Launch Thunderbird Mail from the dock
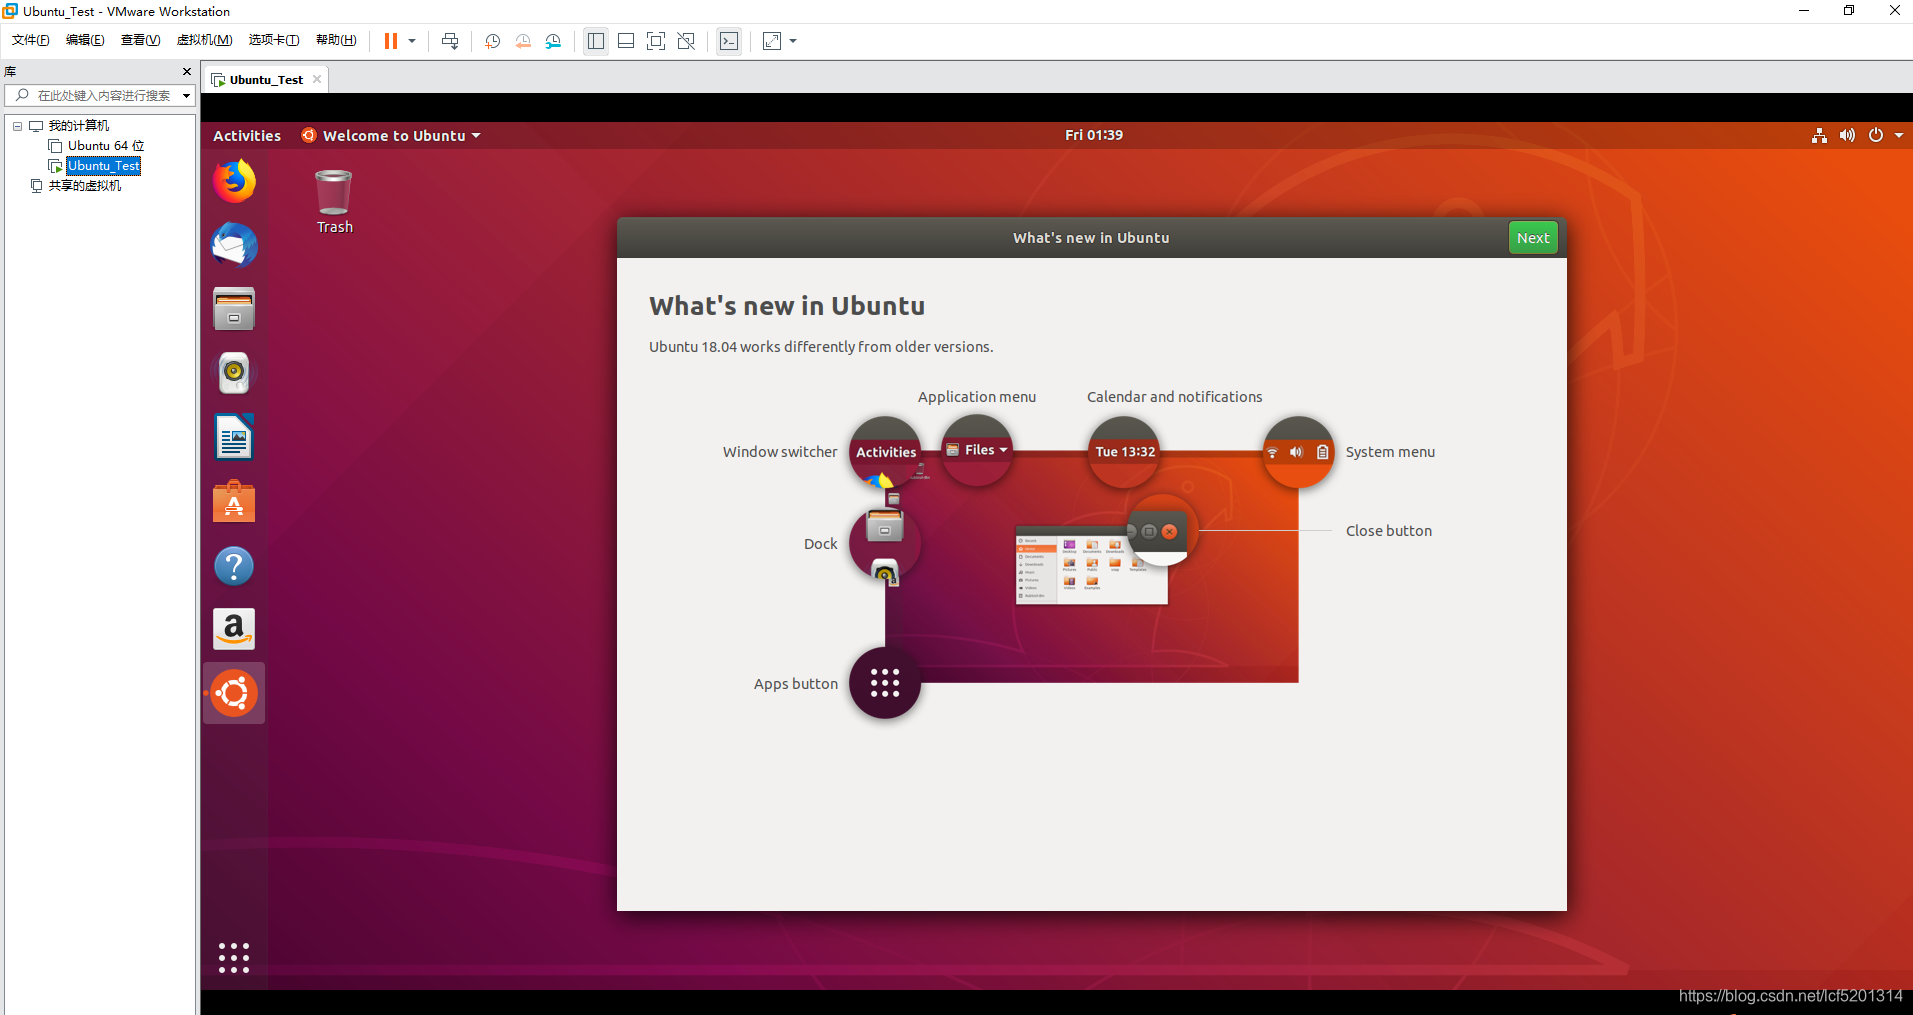Screen dimensions: 1913x1015 234,245
